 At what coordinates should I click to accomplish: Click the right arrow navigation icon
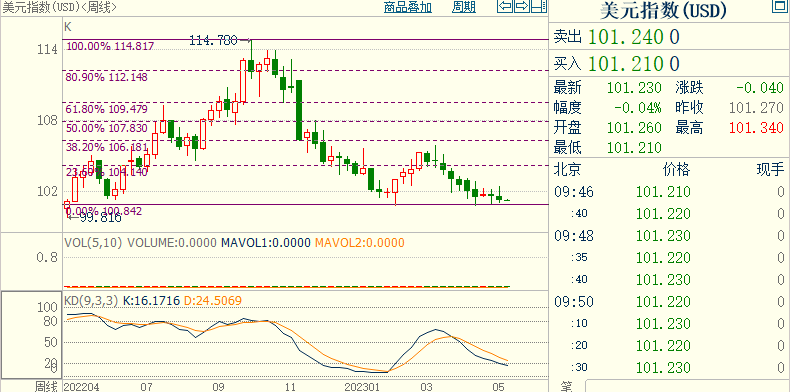(522, 7)
